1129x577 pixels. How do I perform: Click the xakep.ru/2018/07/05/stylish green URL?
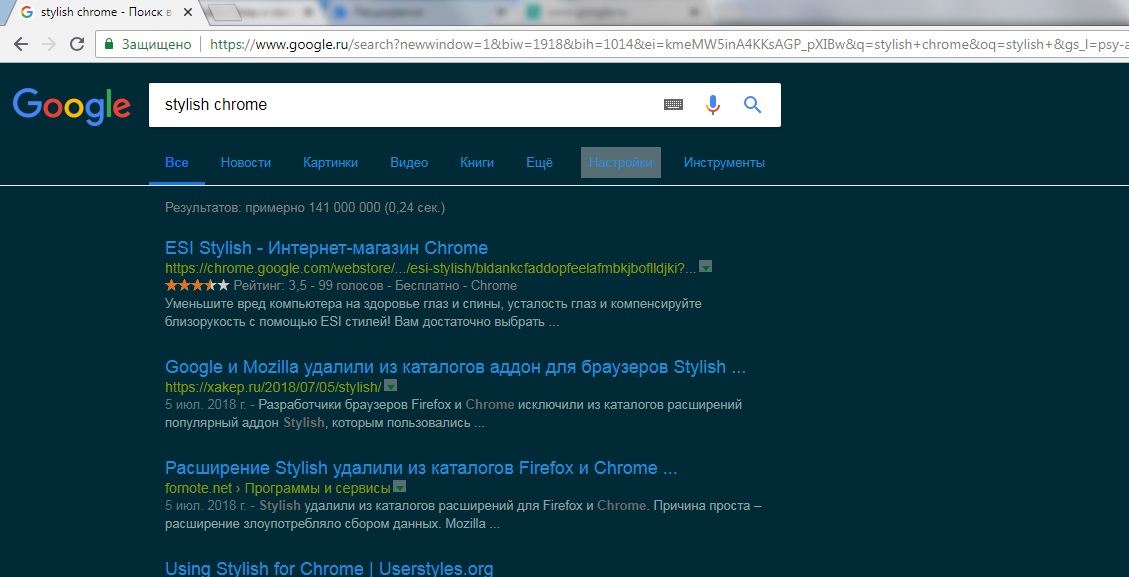[273, 387]
